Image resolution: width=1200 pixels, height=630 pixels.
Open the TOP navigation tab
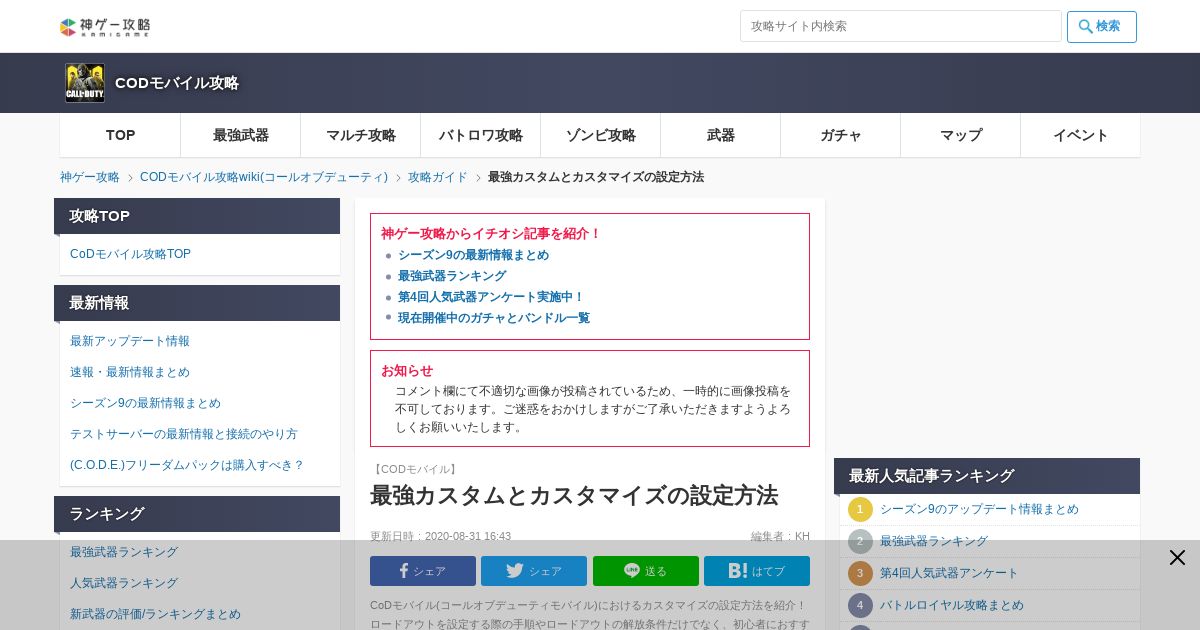(x=120, y=135)
